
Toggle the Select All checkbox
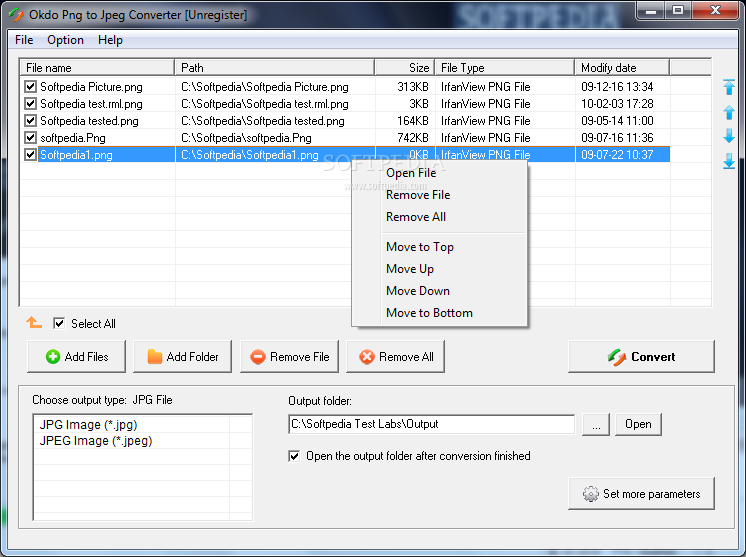click(59, 323)
